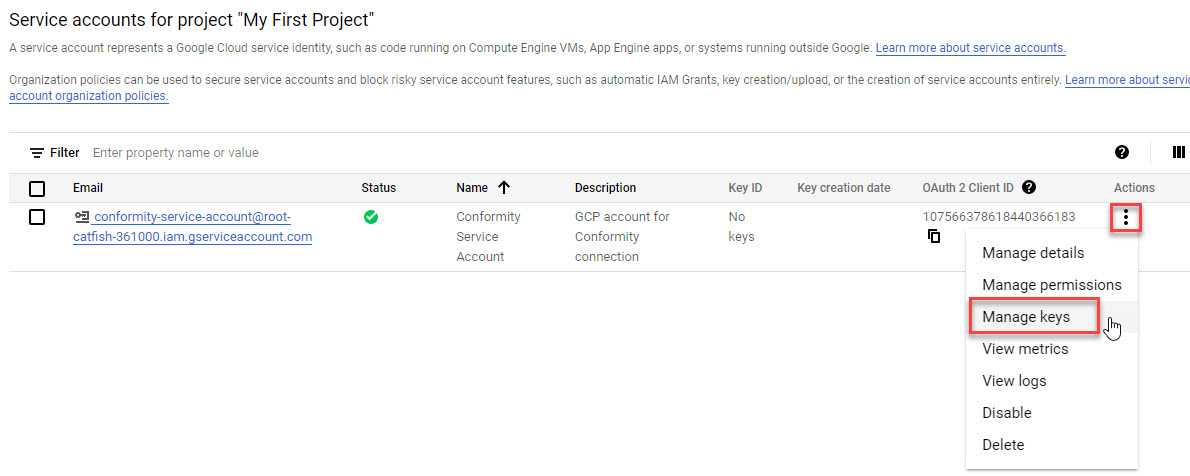Copy the OAuth 2 Client ID
Image resolution: width=1190 pixels, height=476 pixels.
933,237
